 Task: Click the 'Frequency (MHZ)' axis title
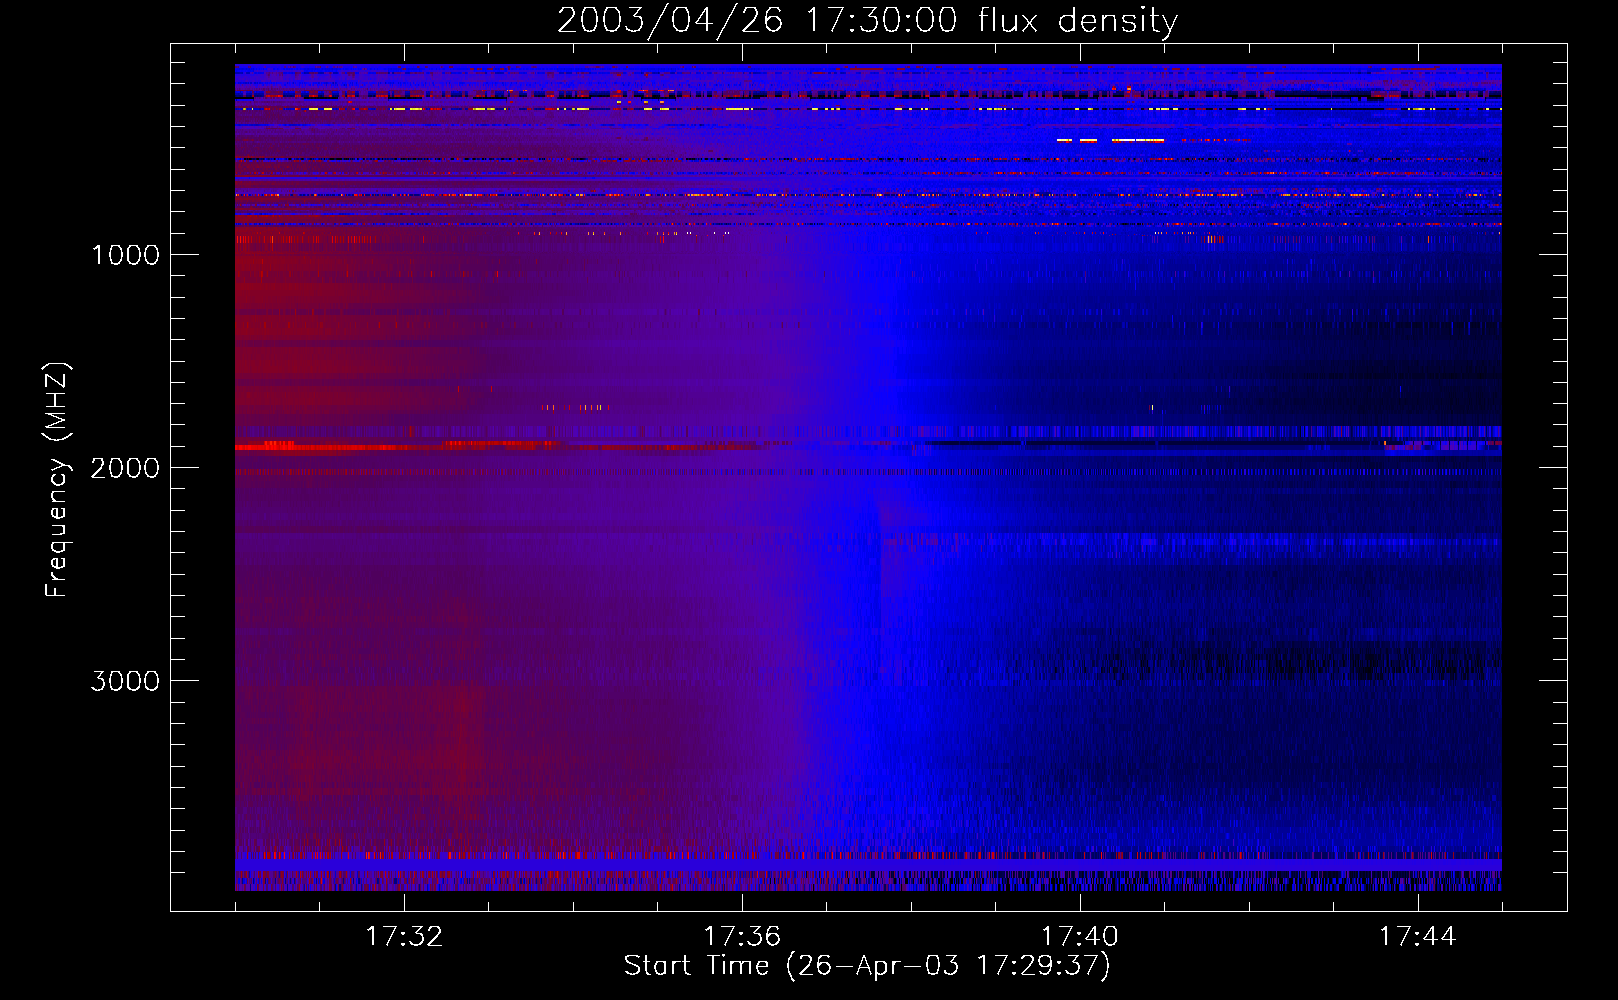(57, 479)
